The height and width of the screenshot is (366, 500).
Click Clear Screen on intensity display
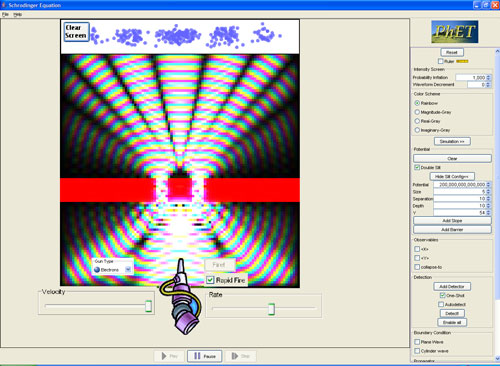point(76,32)
